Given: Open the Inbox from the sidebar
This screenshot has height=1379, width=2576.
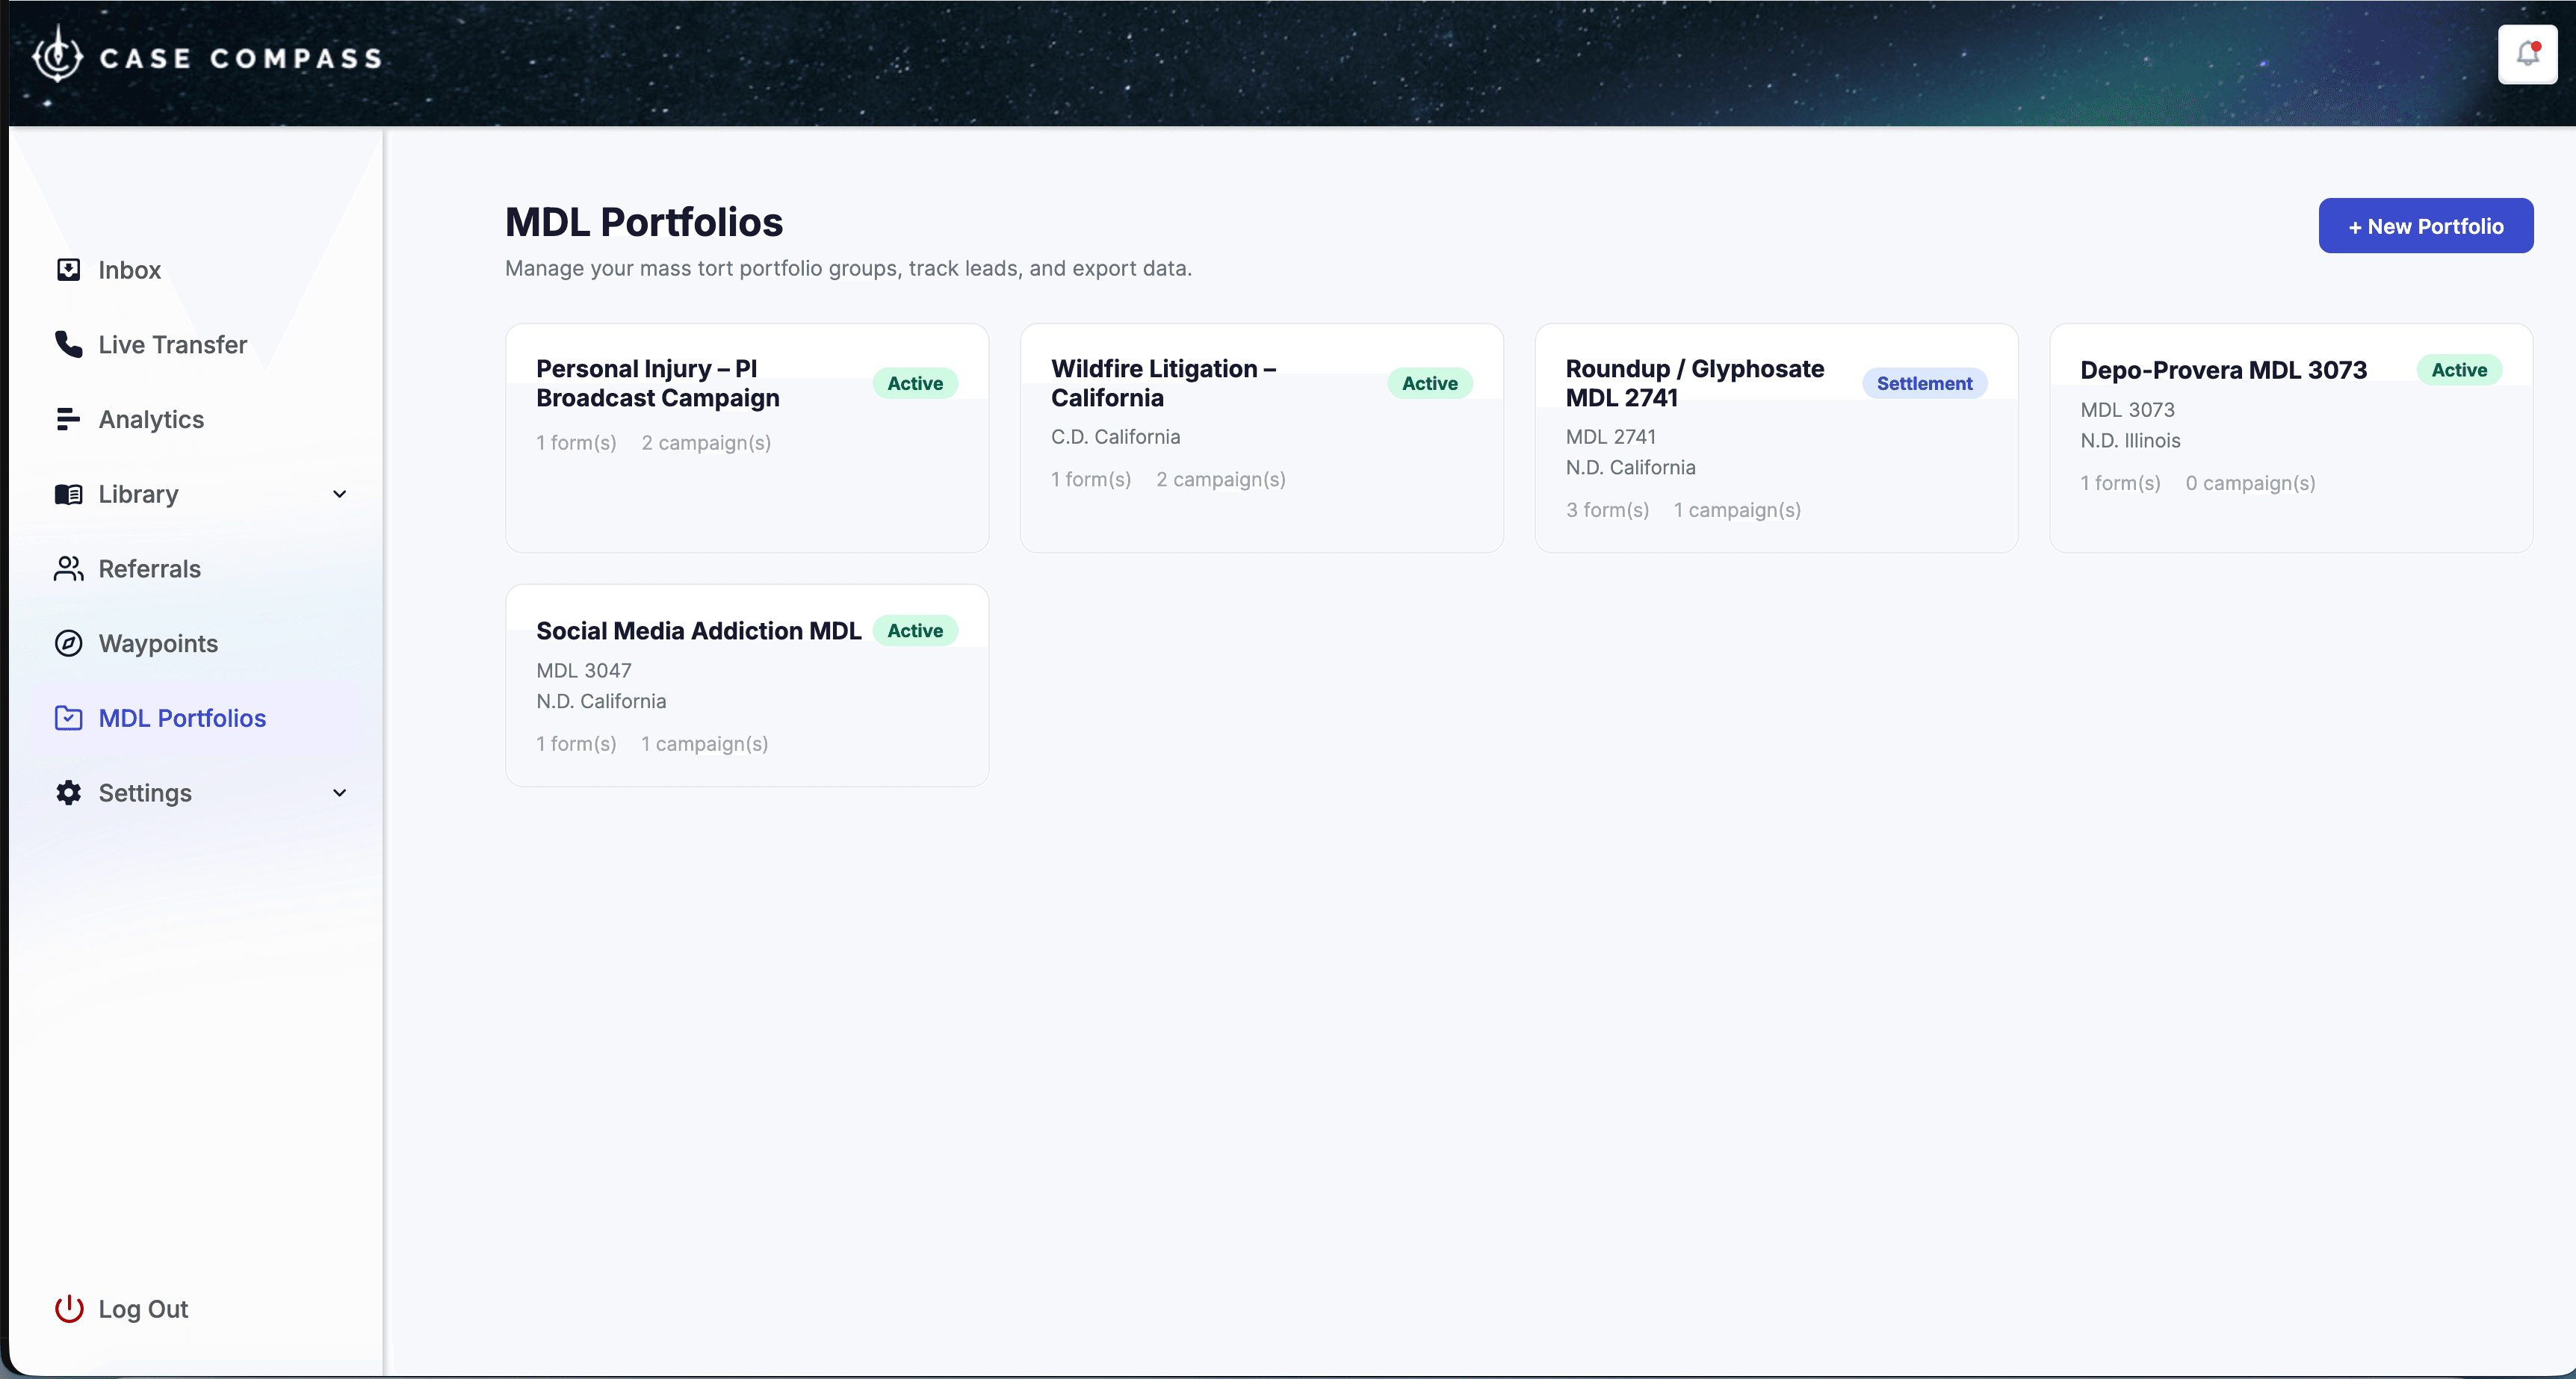Looking at the screenshot, I should [129, 270].
